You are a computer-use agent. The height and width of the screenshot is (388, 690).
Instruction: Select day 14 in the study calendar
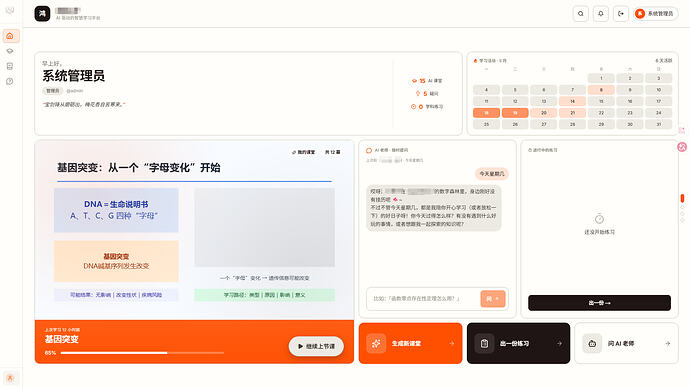572,101
